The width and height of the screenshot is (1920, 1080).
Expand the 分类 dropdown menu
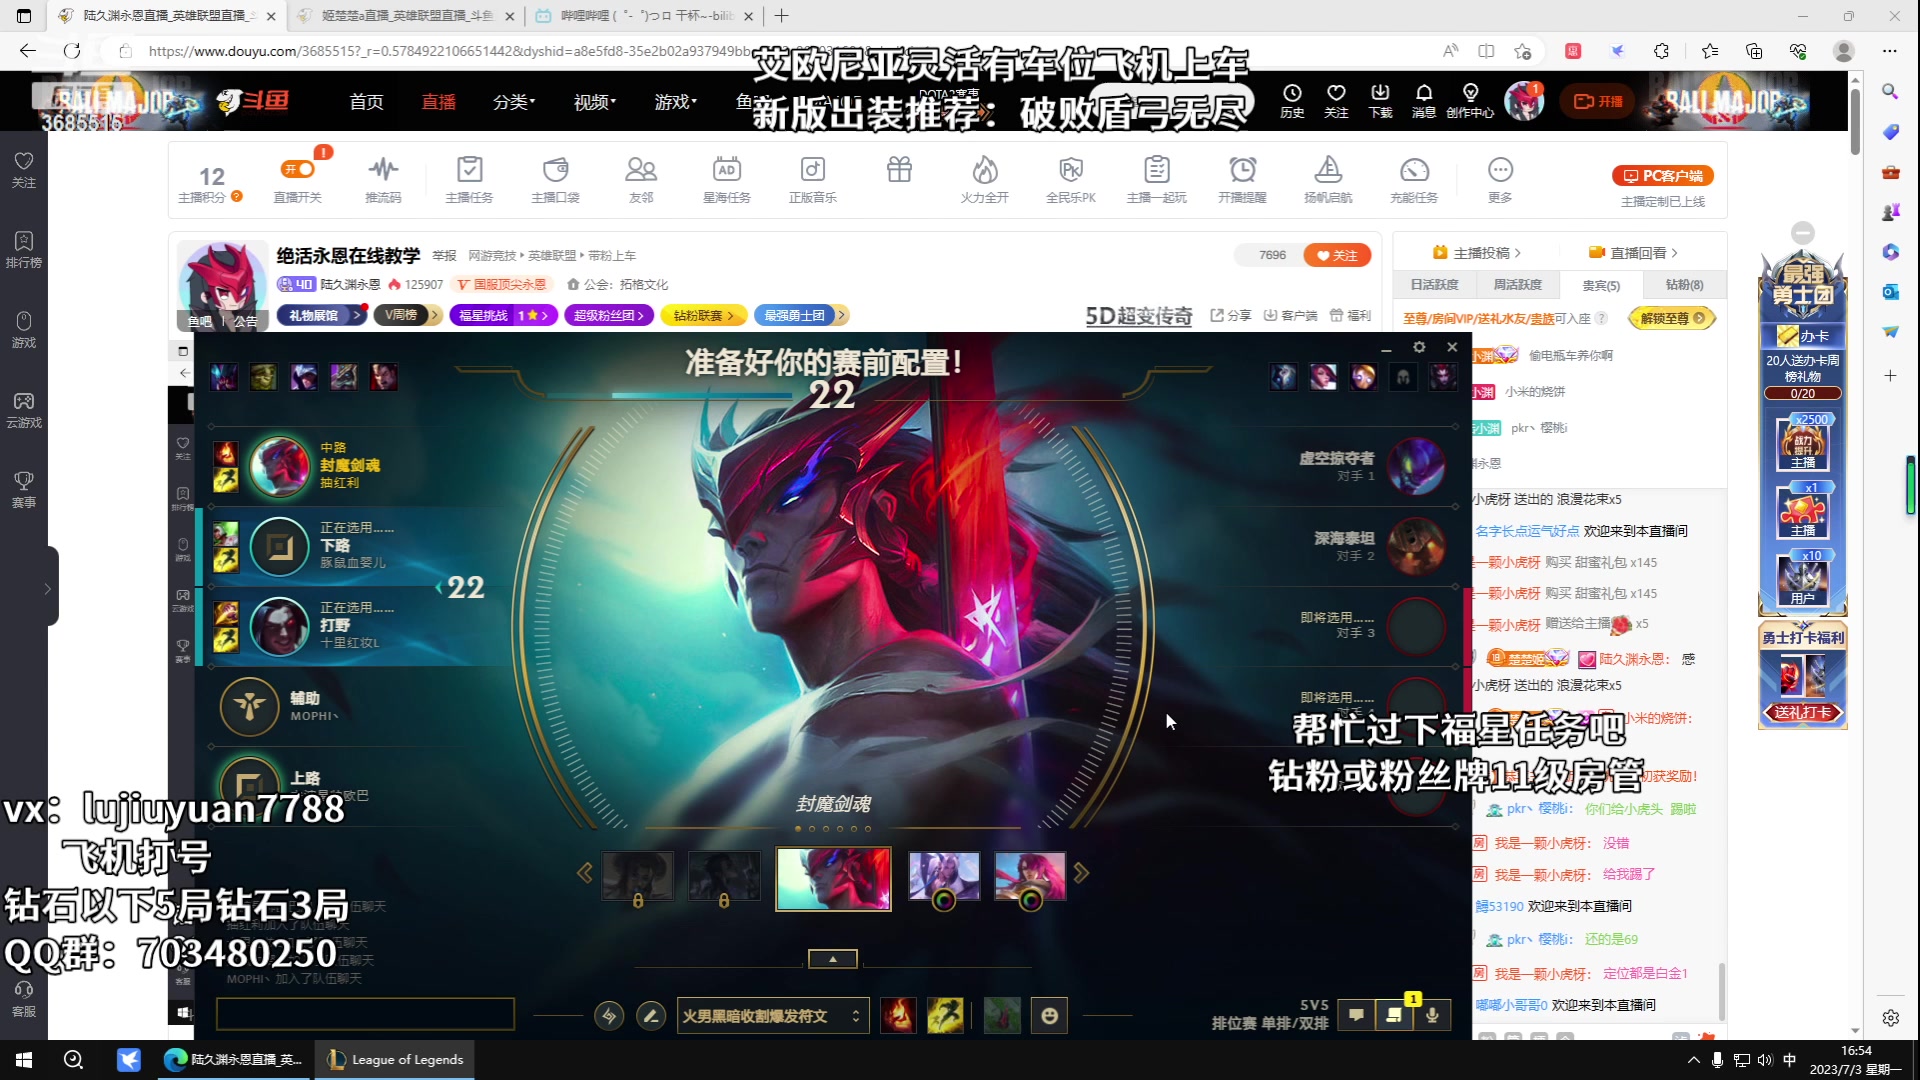(514, 101)
